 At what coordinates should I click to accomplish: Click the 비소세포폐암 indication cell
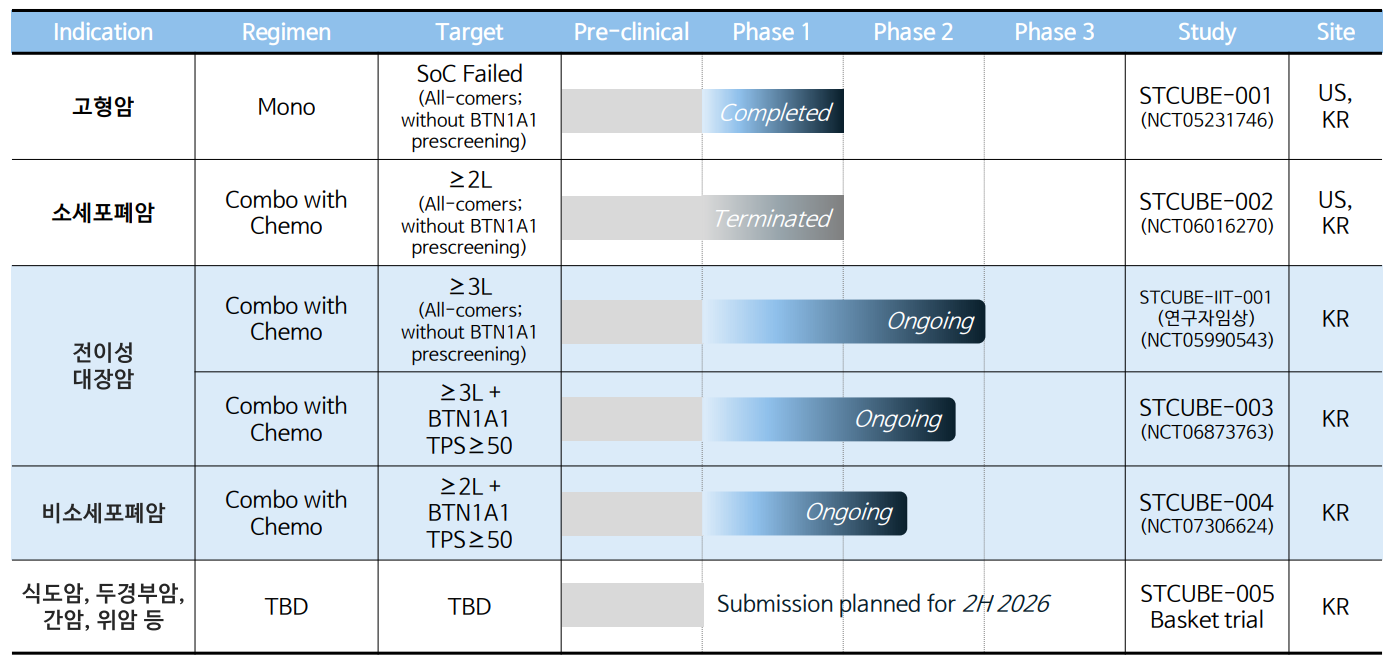pyautogui.click(x=103, y=513)
